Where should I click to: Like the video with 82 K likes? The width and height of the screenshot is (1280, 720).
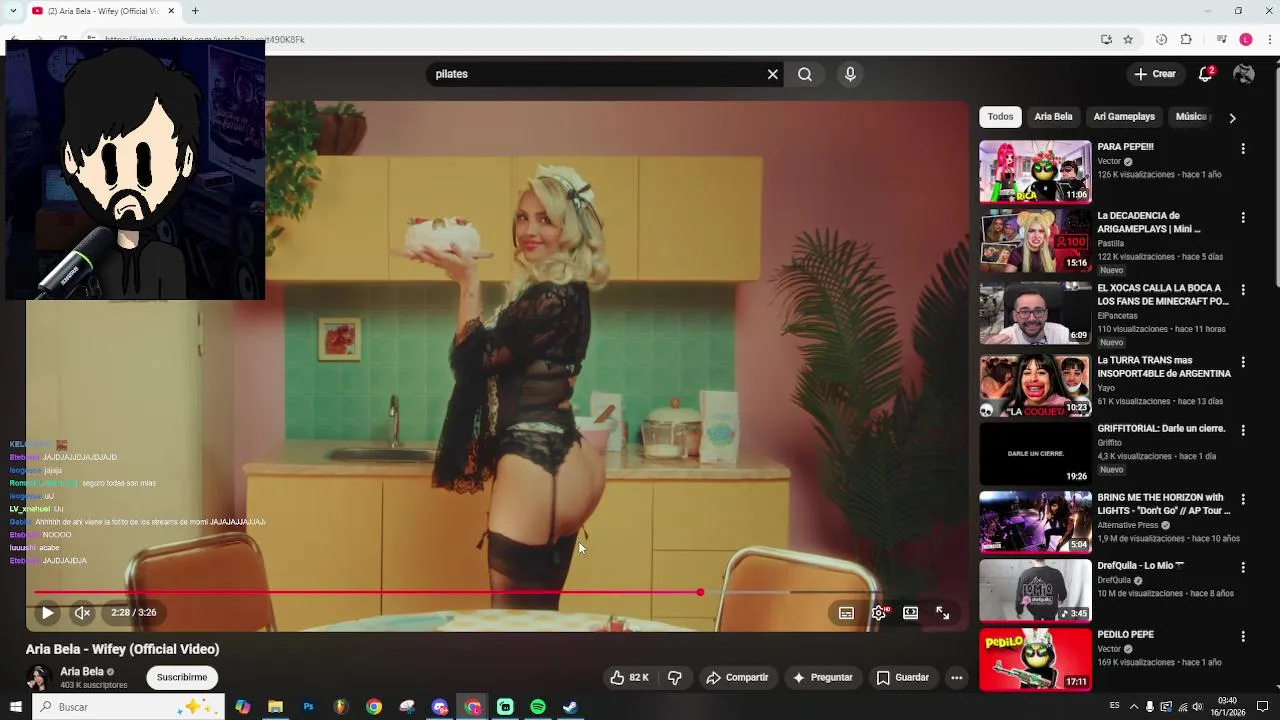629,677
